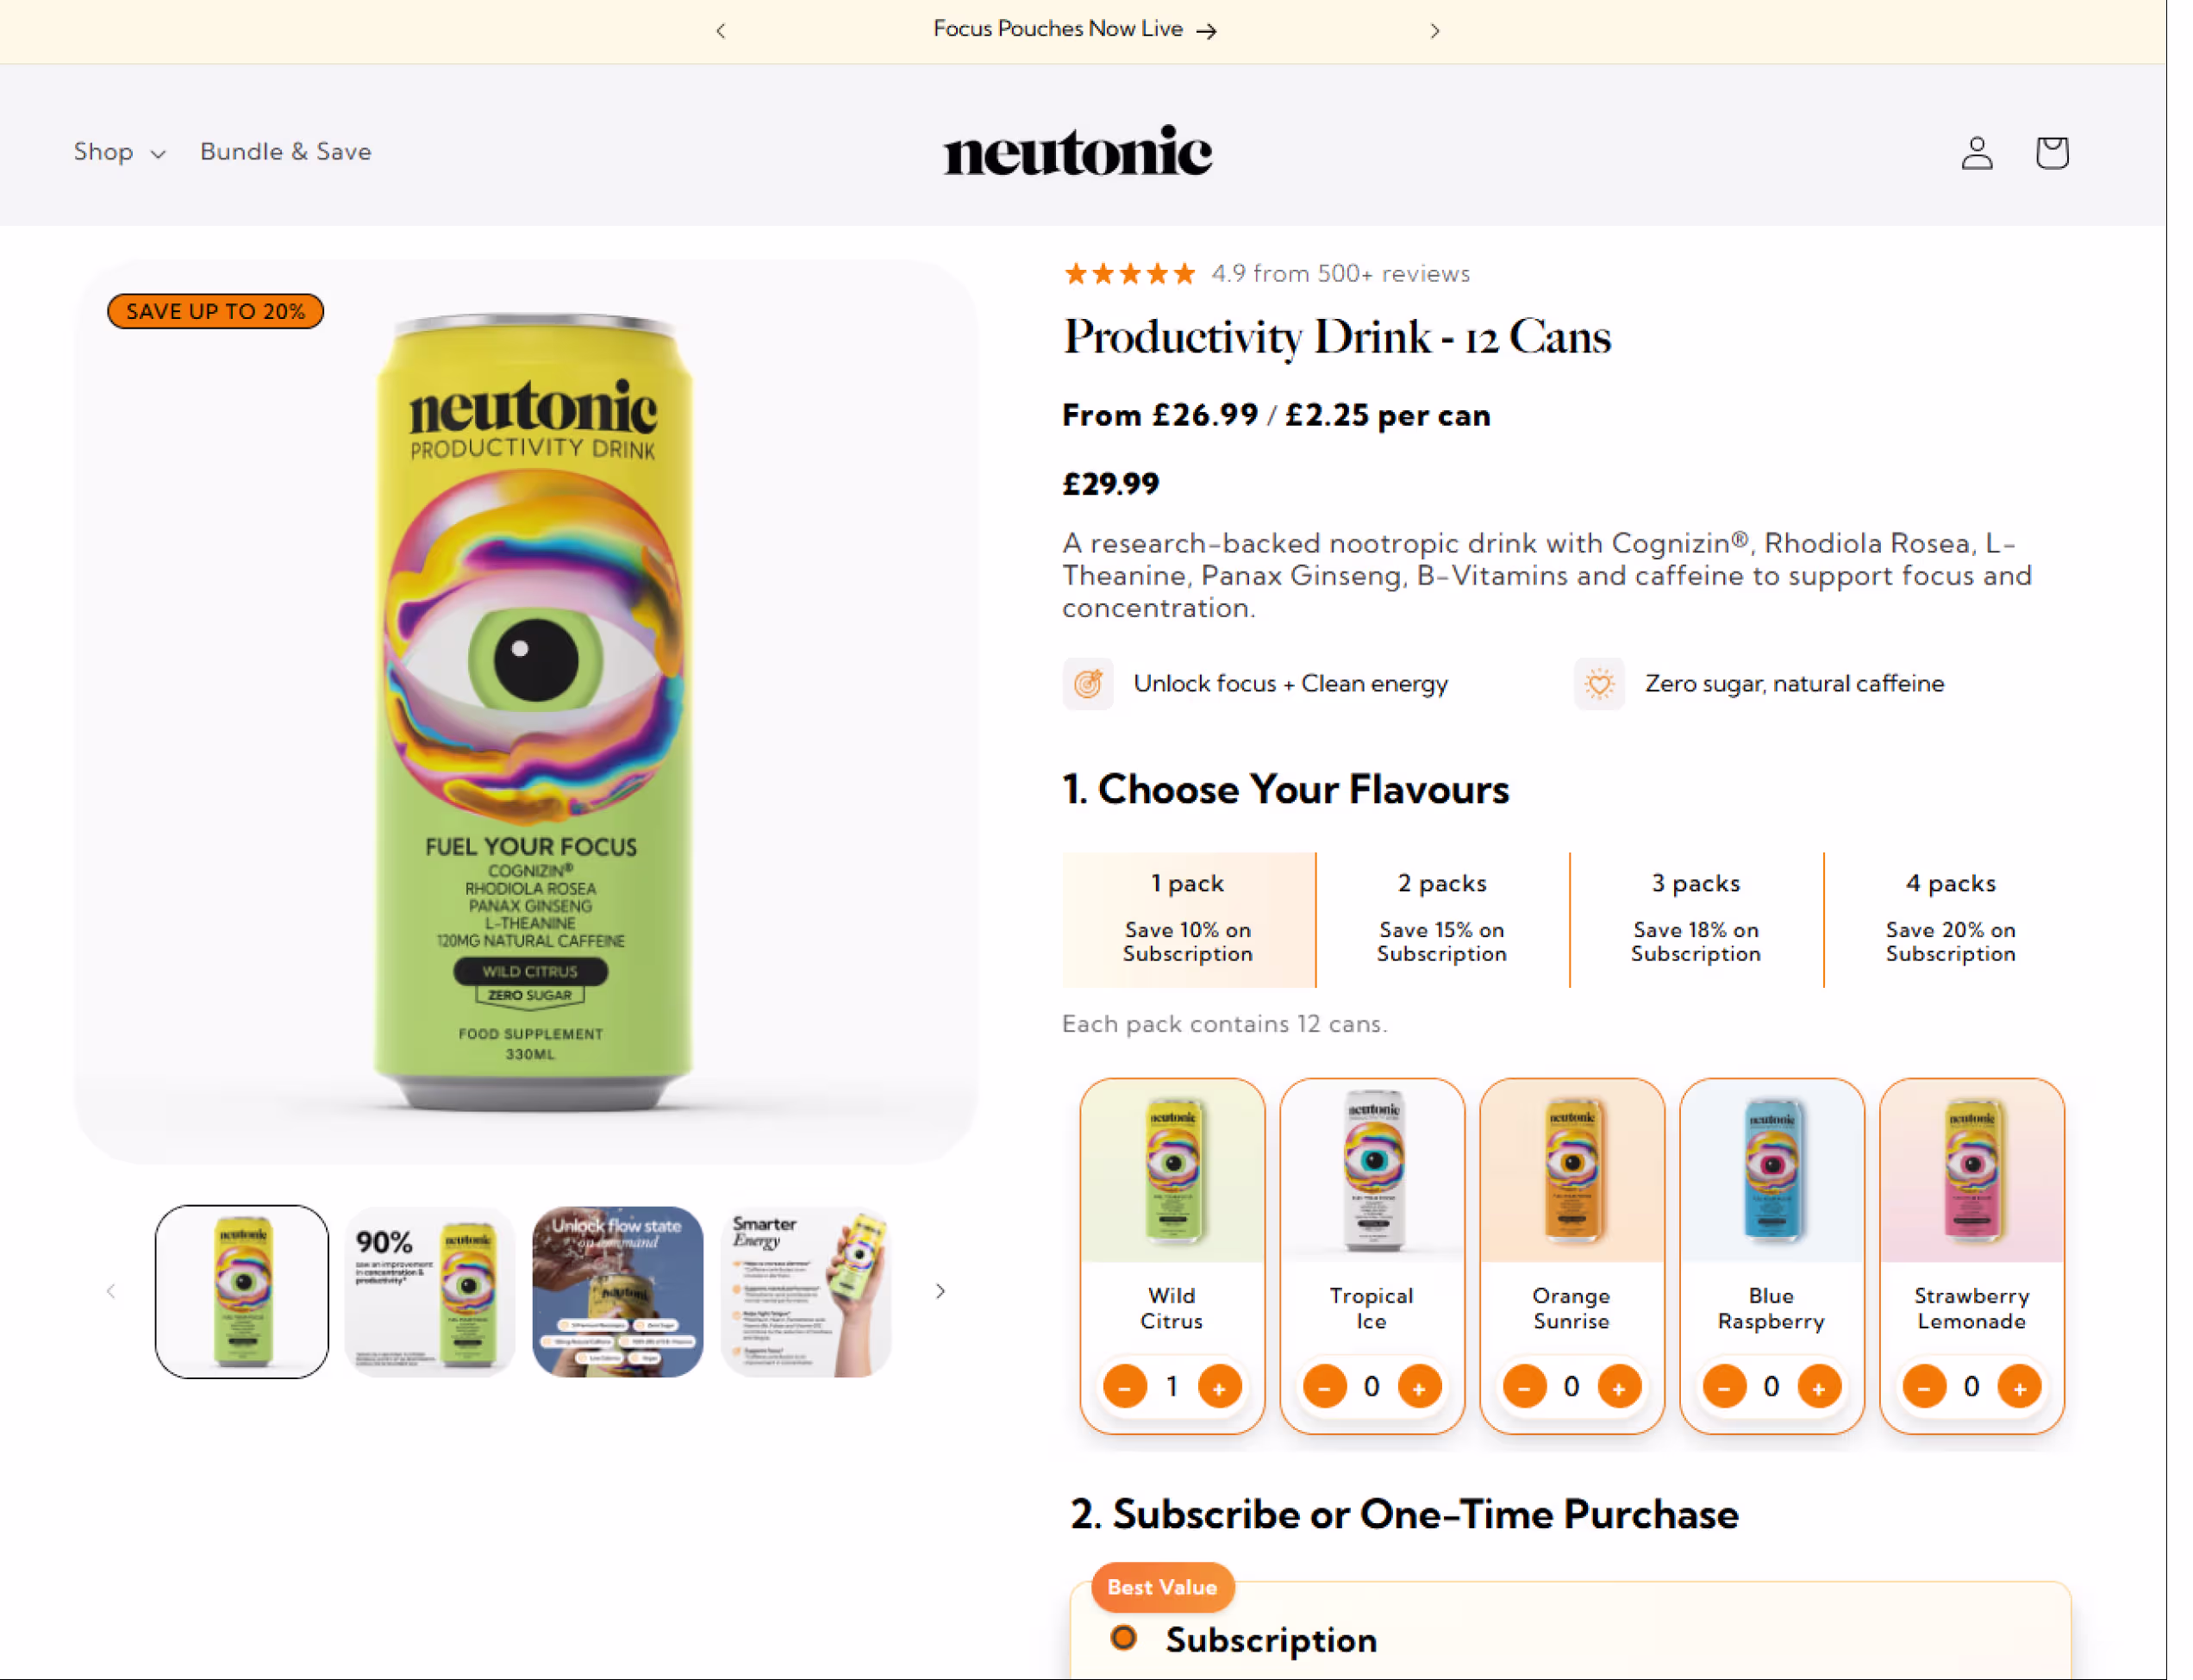This screenshot has height=1680, width=2193.
Task: Click the neutonic logo
Action: pyautogui.click(x=1076, y=151)
